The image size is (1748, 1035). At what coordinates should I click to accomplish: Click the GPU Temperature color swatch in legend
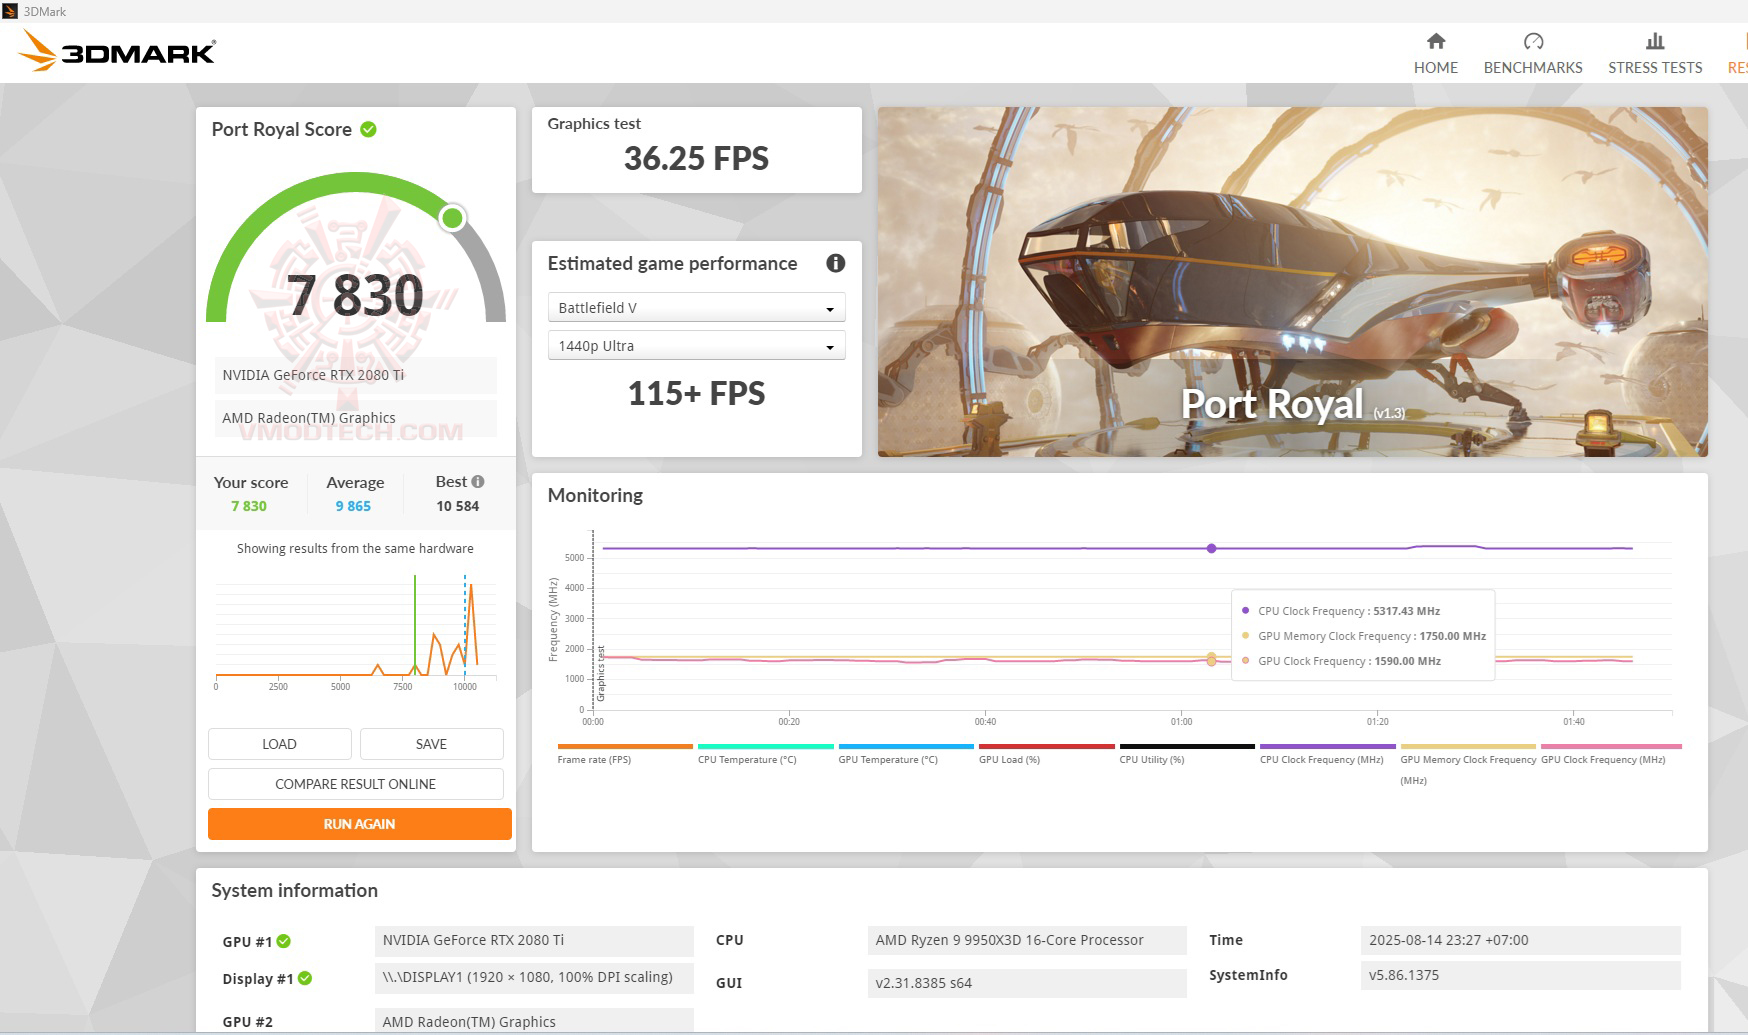(906, 746)
